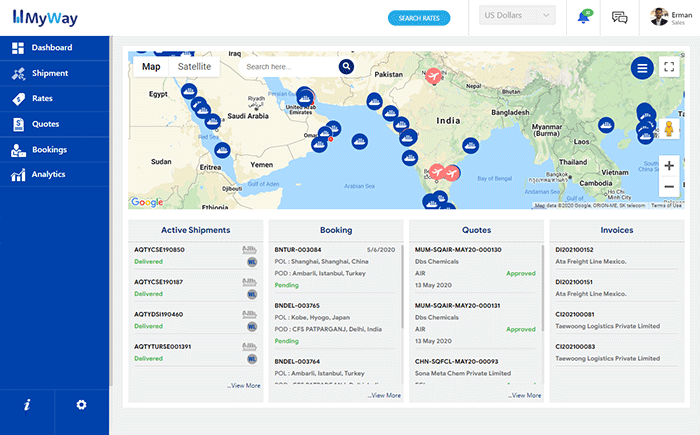Click the Quotes panel scrollbar
The height and width of the screenshot is (435, 700).
point(542,288)
